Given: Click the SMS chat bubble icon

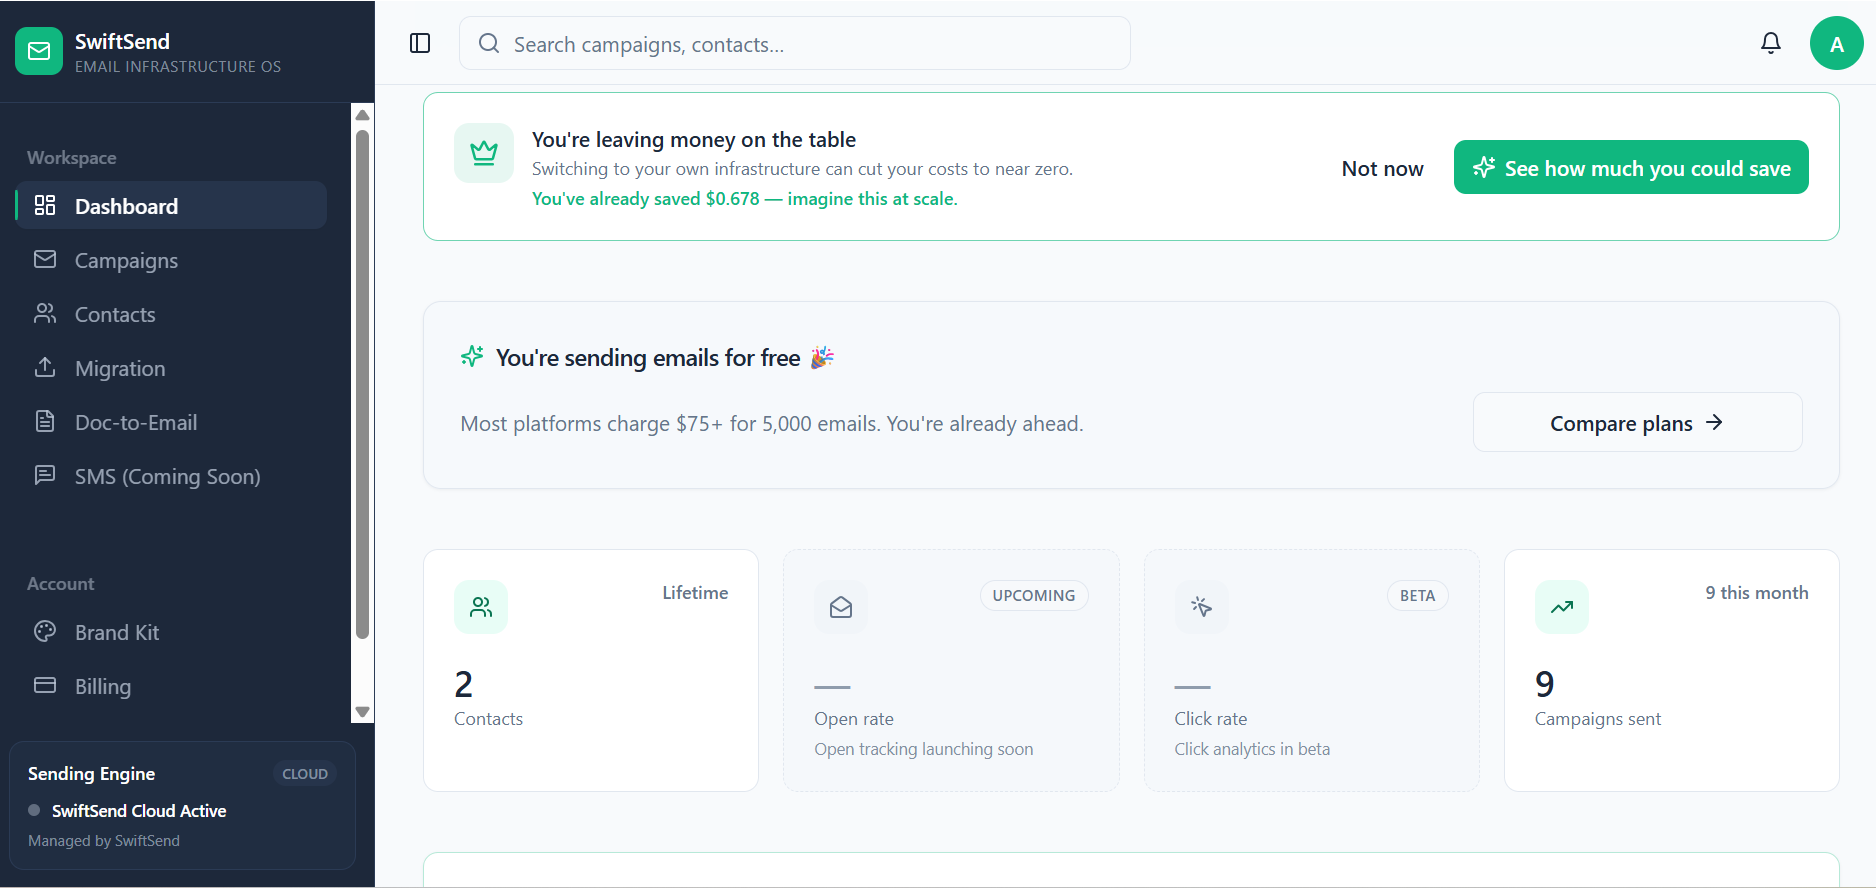Looking at the screenshot, I should [45, 475].
